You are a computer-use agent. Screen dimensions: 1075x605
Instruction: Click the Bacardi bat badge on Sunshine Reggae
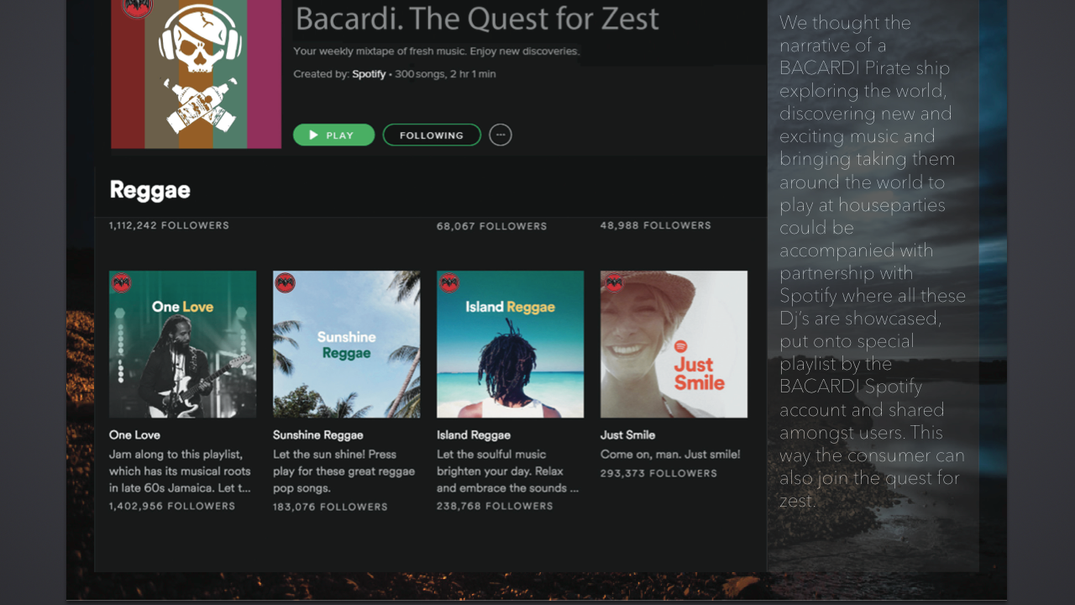pos(285,283)
